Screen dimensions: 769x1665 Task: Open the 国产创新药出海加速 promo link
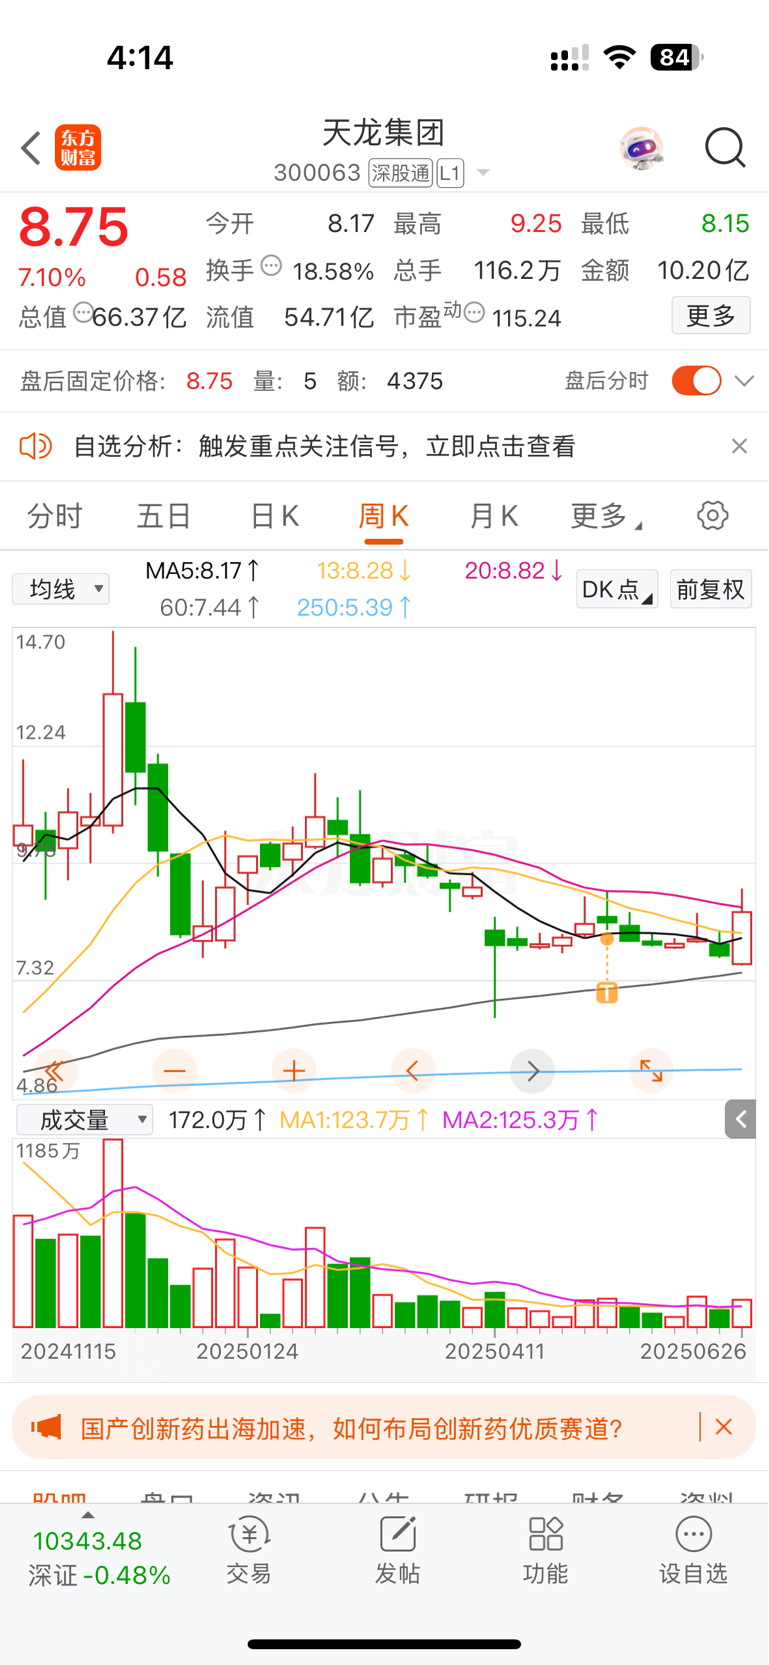pyautogui.click(x=352, y=1428)
